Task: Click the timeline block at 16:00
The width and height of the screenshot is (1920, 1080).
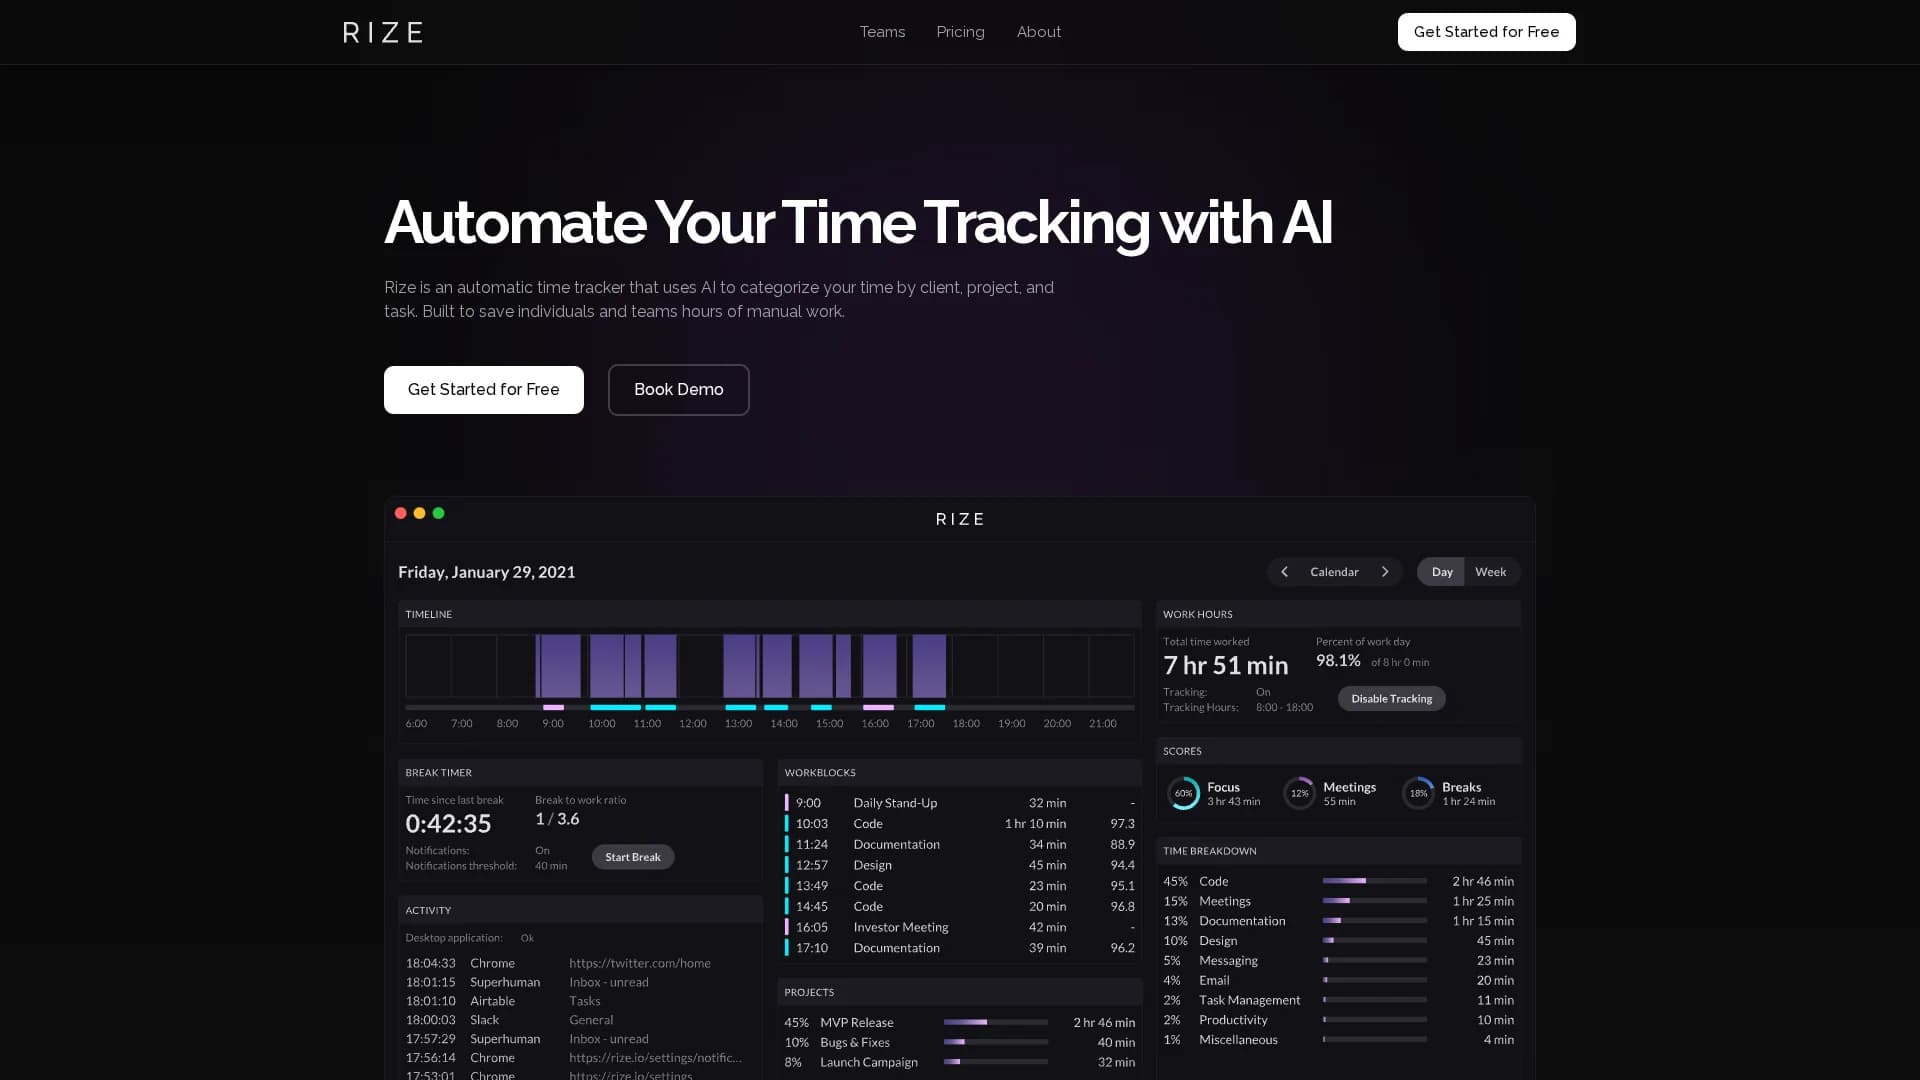Action: click(879, 666)
